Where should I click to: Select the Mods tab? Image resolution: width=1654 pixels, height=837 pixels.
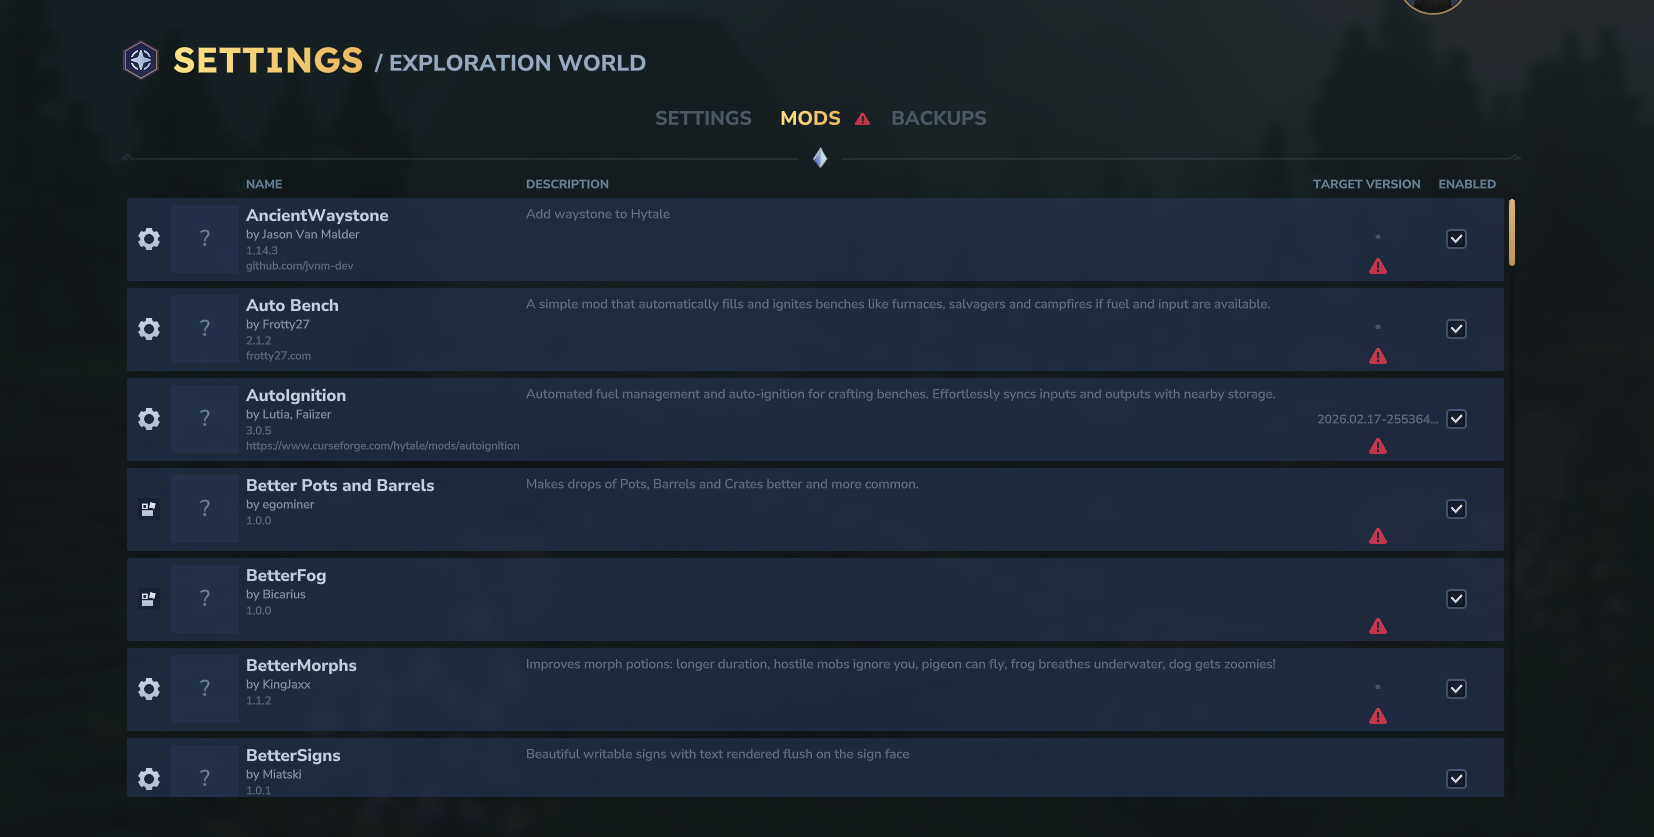point(810,118)
